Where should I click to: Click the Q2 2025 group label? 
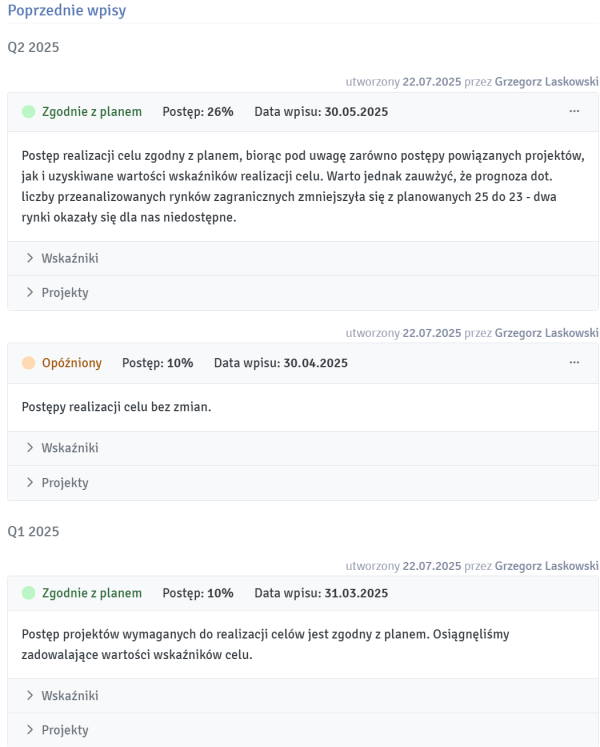(x=33, y=48)
